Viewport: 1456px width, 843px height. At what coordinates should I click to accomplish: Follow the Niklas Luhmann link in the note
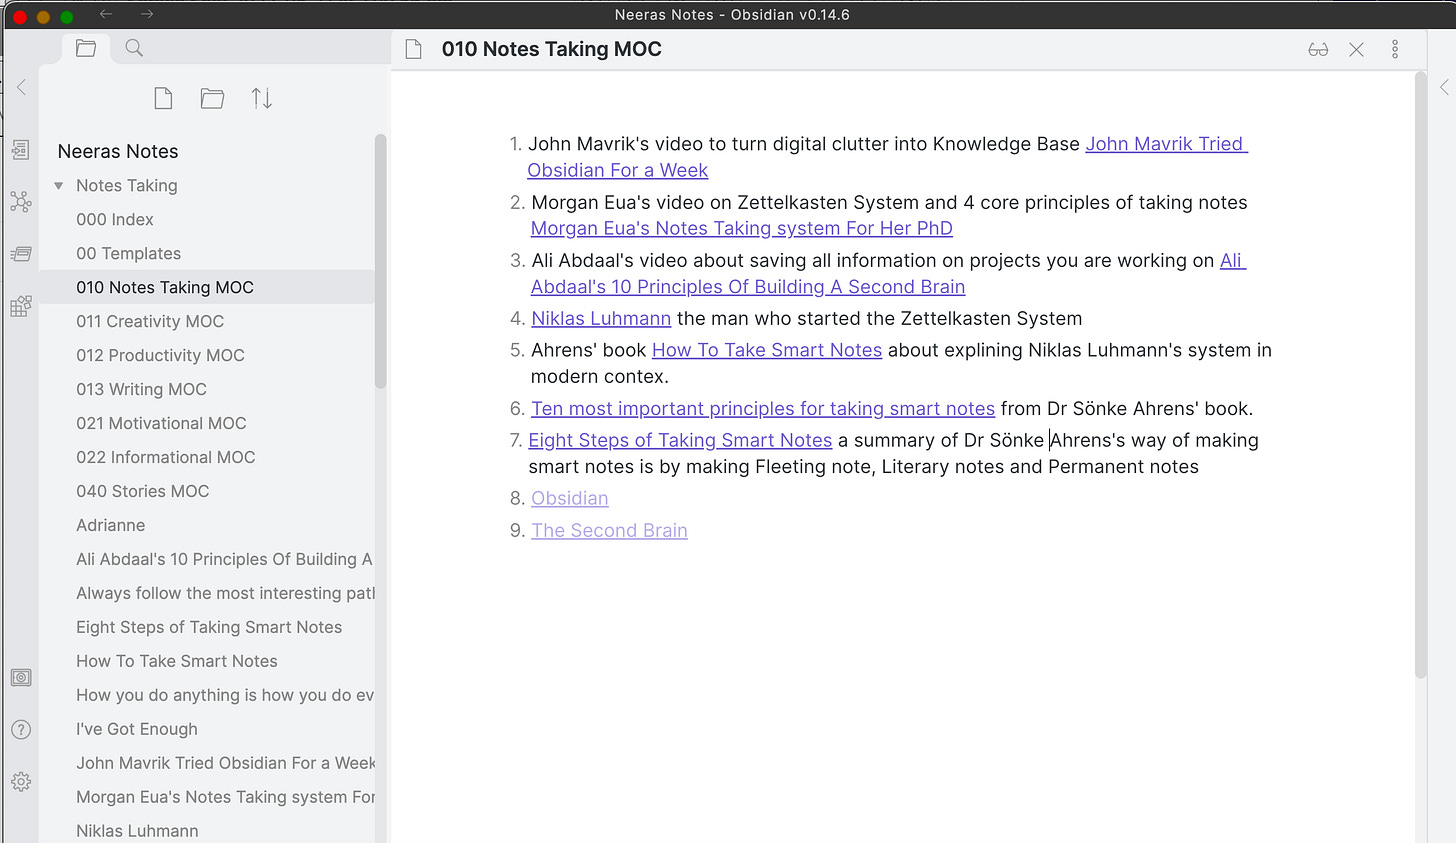[601, 318]
